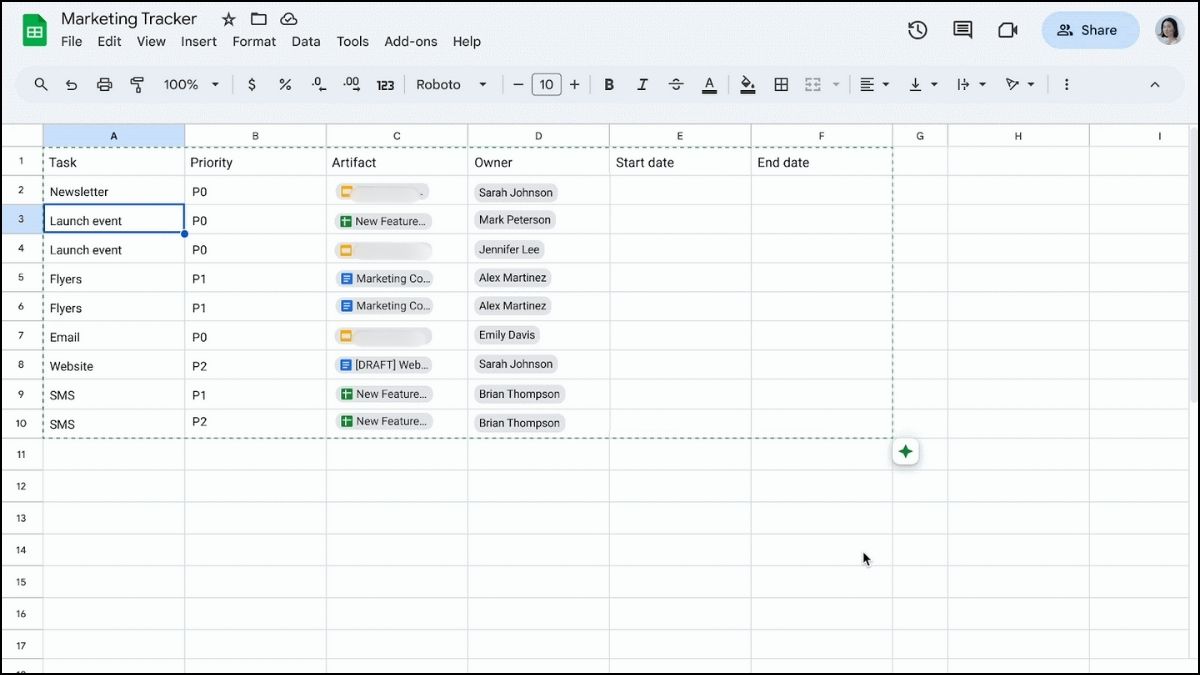Click the merge cells icon
This screenshot has height=675, width=1200.
point(813,85)
